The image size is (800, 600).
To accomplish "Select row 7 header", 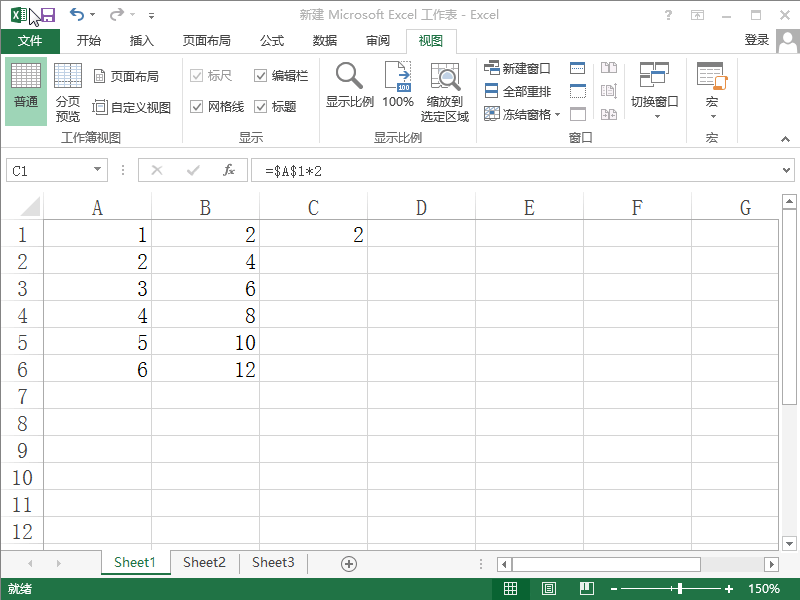I will tap(22, 396).
